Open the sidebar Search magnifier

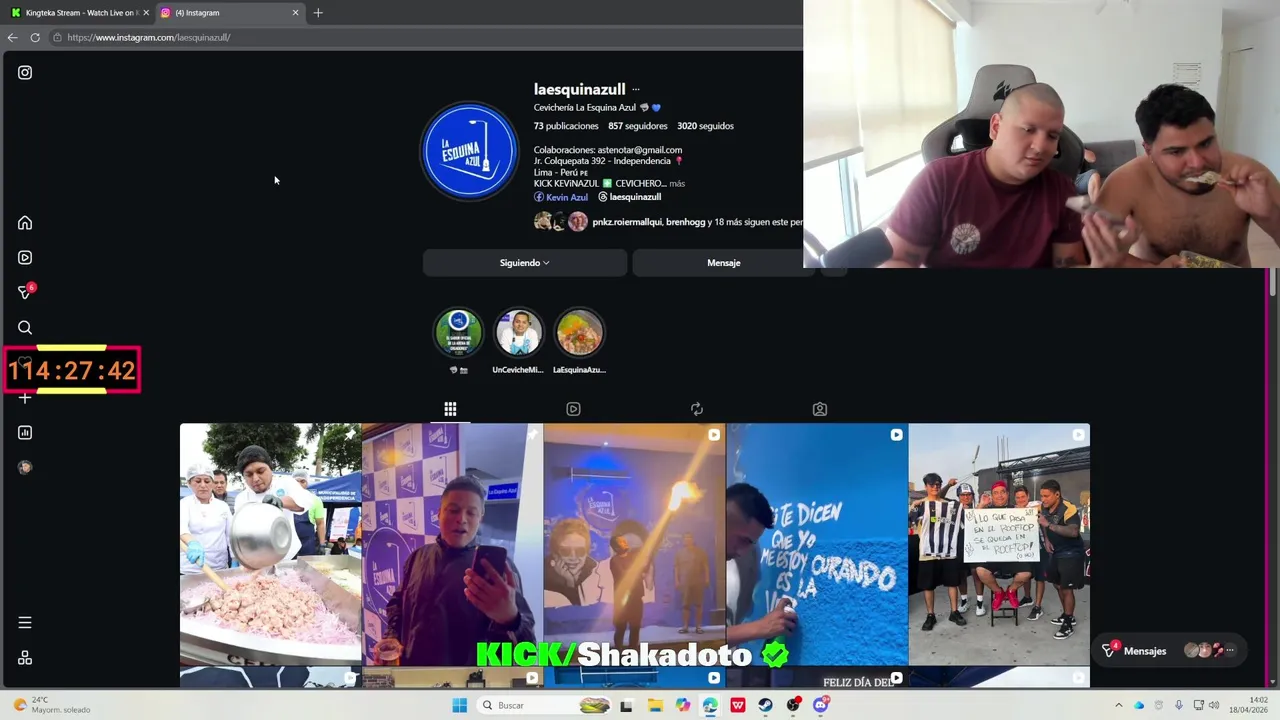25,327
